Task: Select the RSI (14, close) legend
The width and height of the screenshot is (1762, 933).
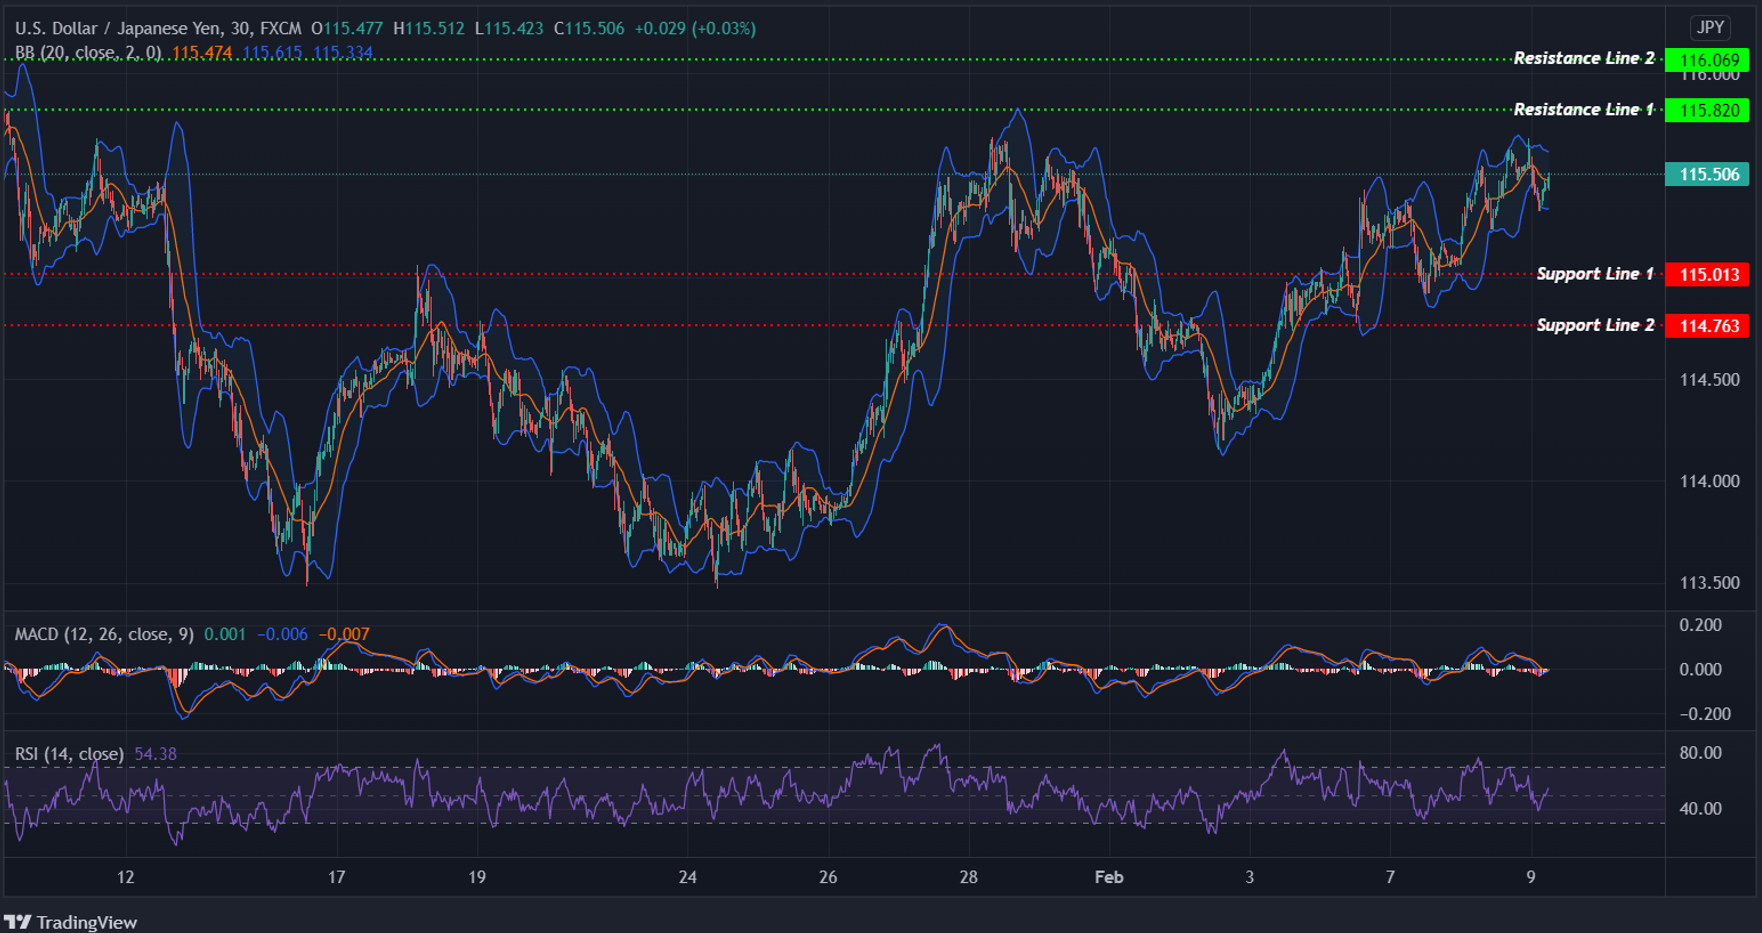Action: tap(68, 753)
